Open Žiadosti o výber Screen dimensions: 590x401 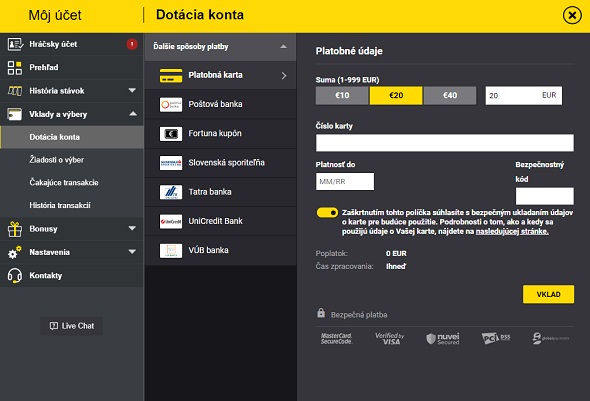click(x=72, y=160)
